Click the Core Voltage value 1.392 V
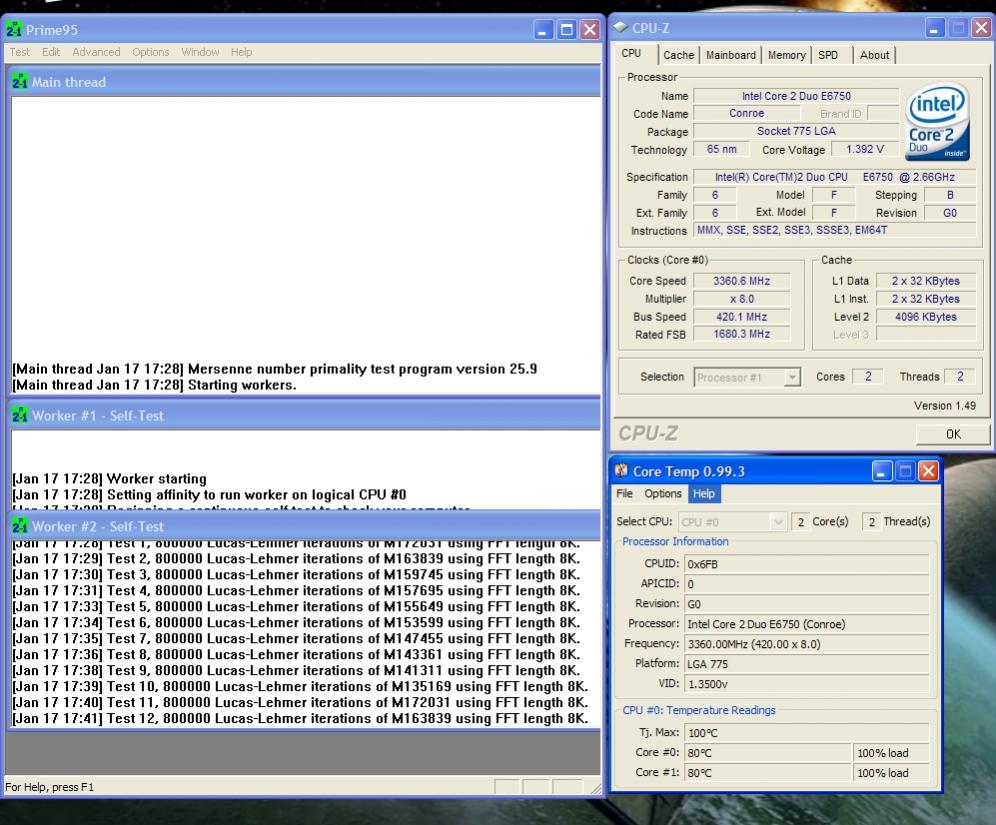 (865, 149)
